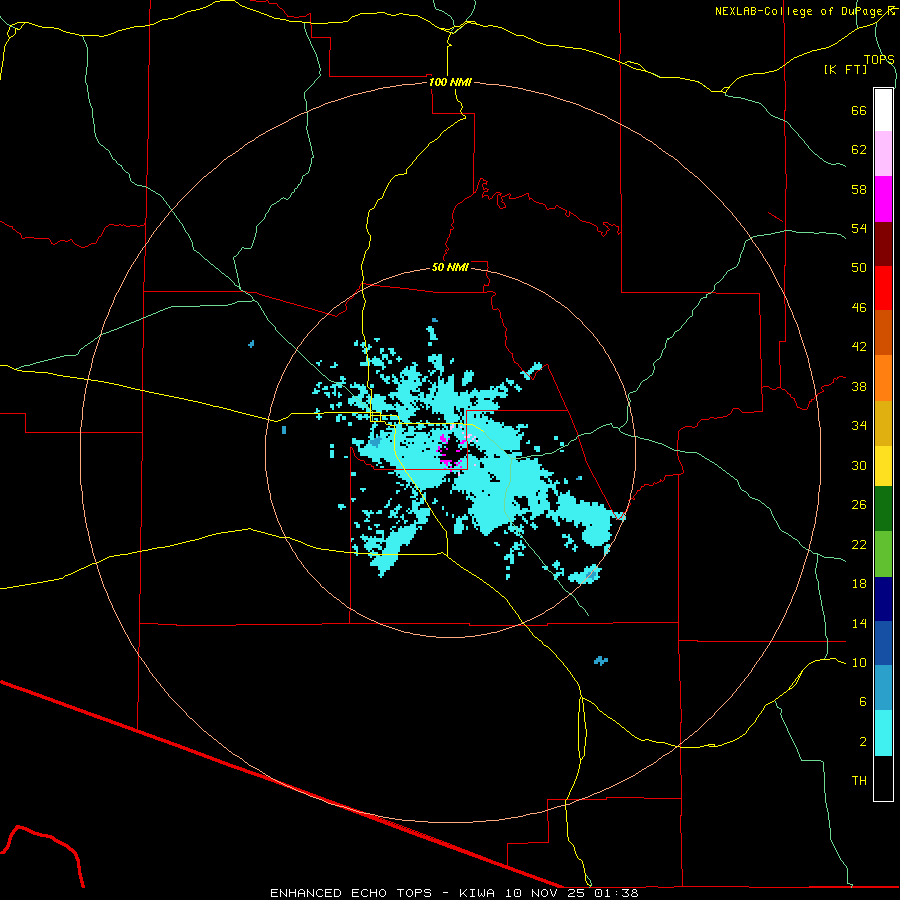Image resolution: width=900 pixels, height=900 pixels.
Task: Pick the navy blue legend swatch
Action: [x=883, y=599]
